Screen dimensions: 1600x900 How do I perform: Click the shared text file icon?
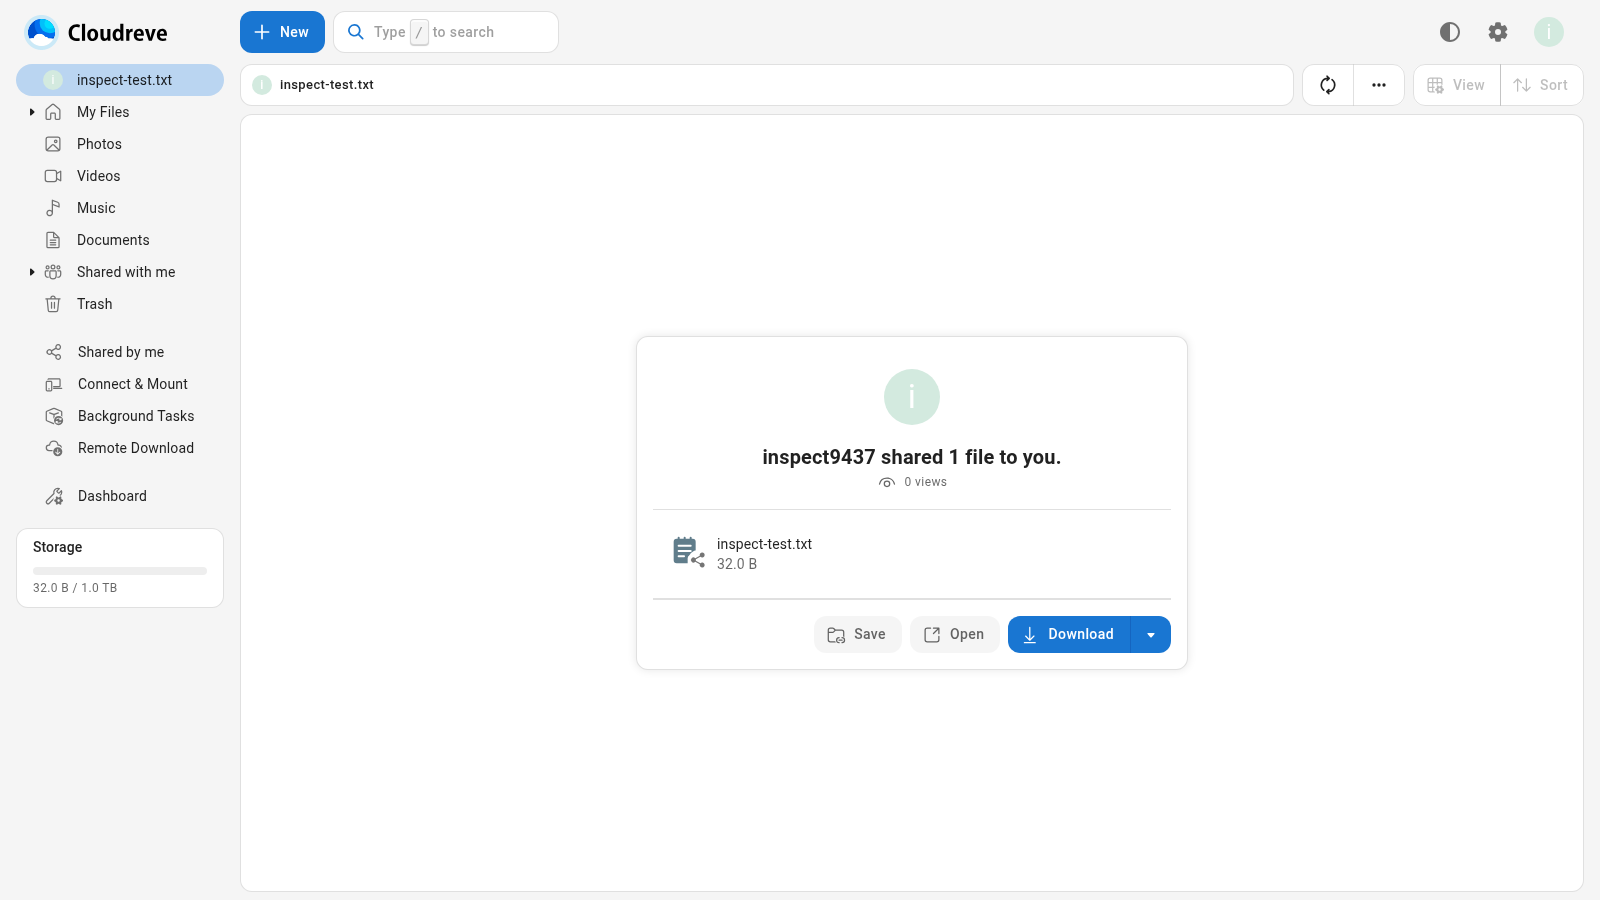tap(689, 552)
